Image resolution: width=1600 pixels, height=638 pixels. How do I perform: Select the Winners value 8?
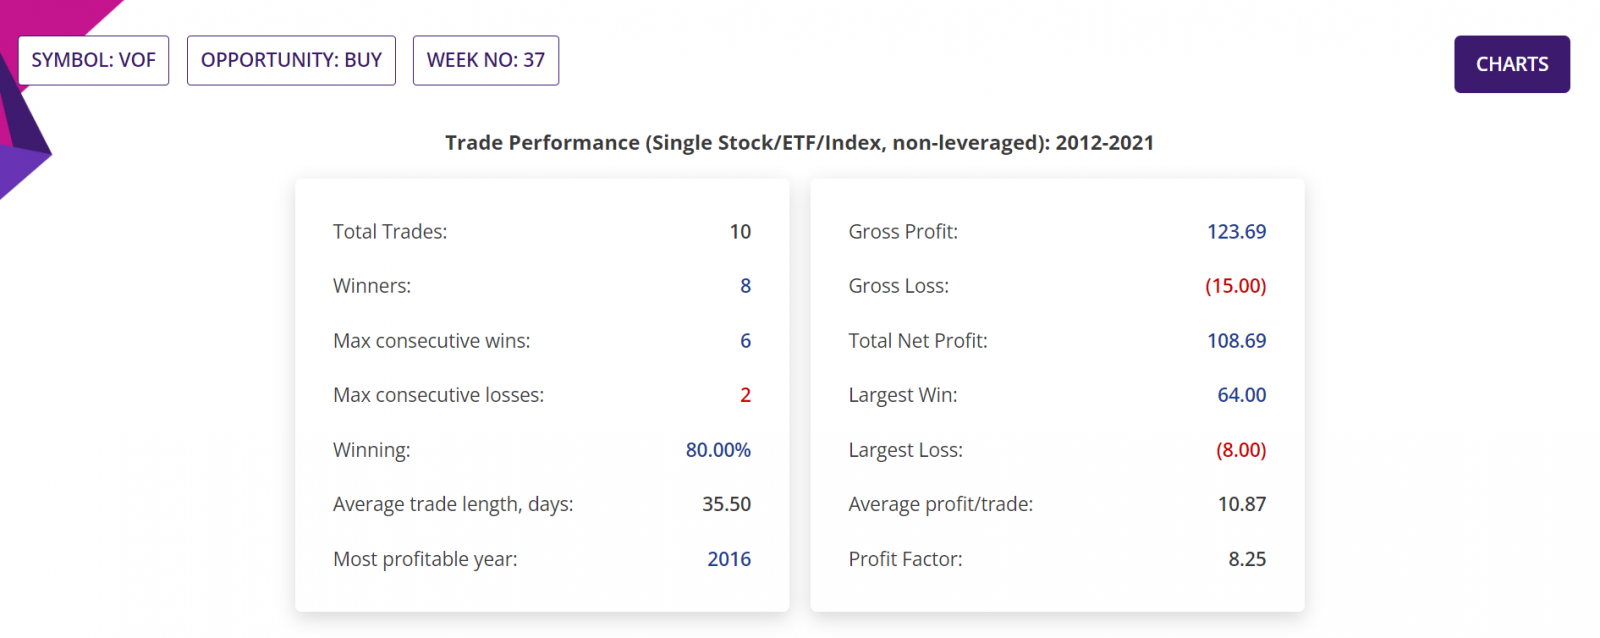click(745, 286)
